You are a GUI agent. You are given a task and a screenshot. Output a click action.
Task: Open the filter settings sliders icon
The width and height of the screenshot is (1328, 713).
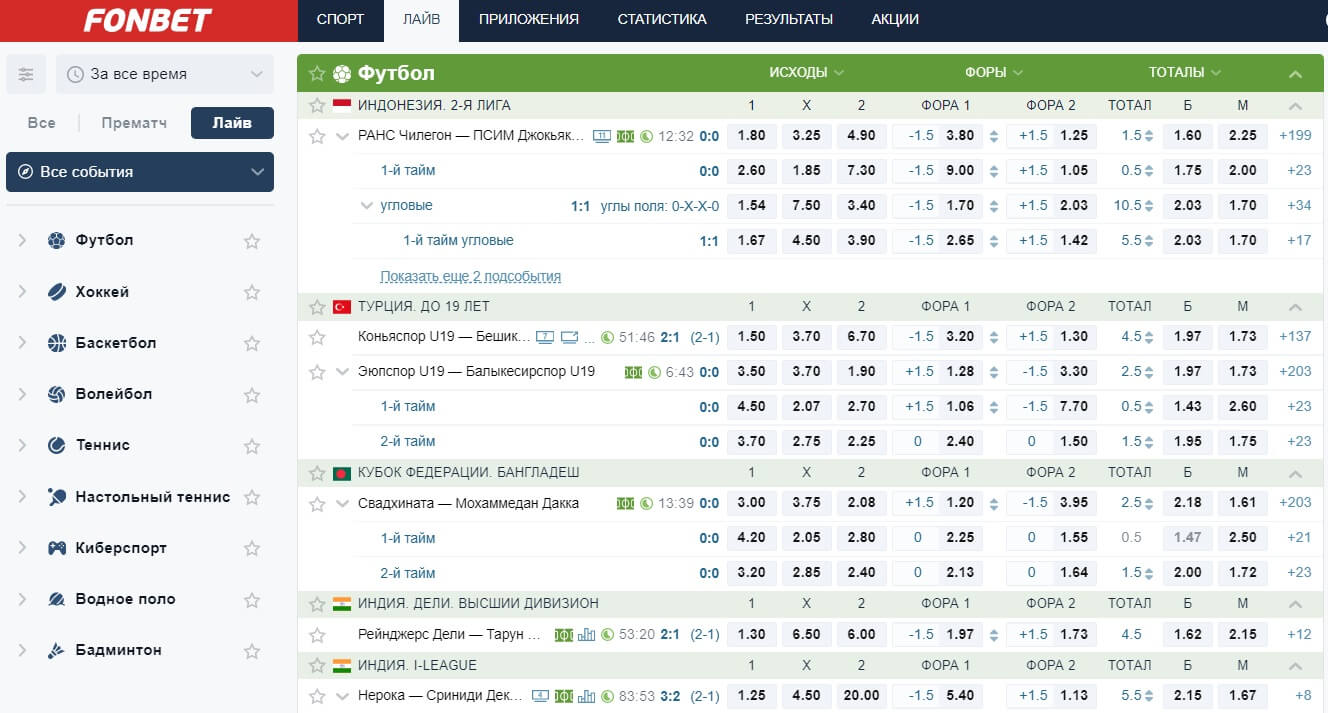pos(26,74)
